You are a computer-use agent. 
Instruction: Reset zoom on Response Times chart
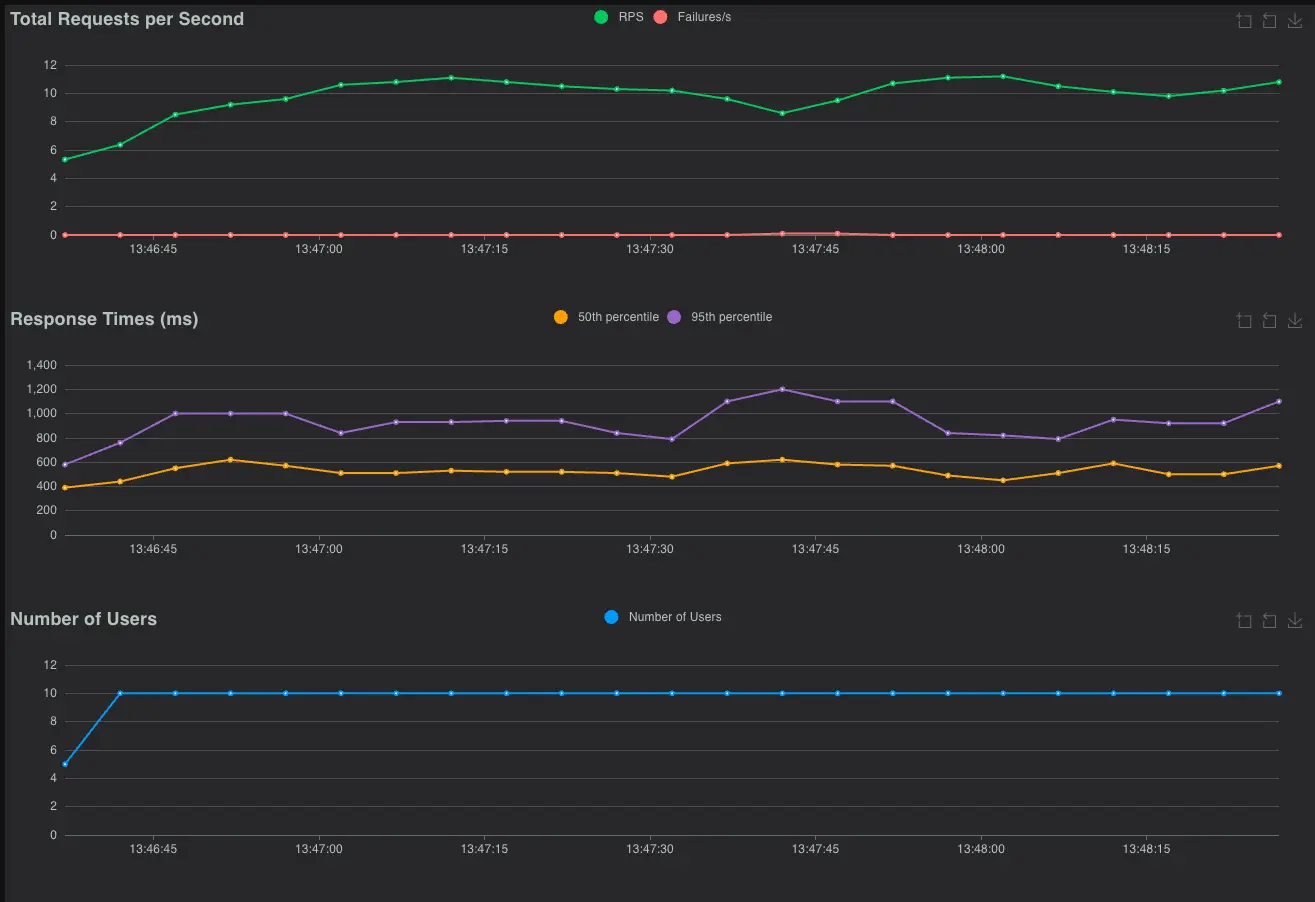click(1269, 321)
